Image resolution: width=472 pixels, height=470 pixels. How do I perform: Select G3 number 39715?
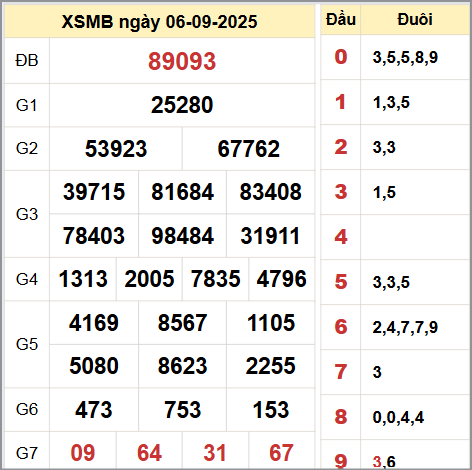[x=94, y=192]
